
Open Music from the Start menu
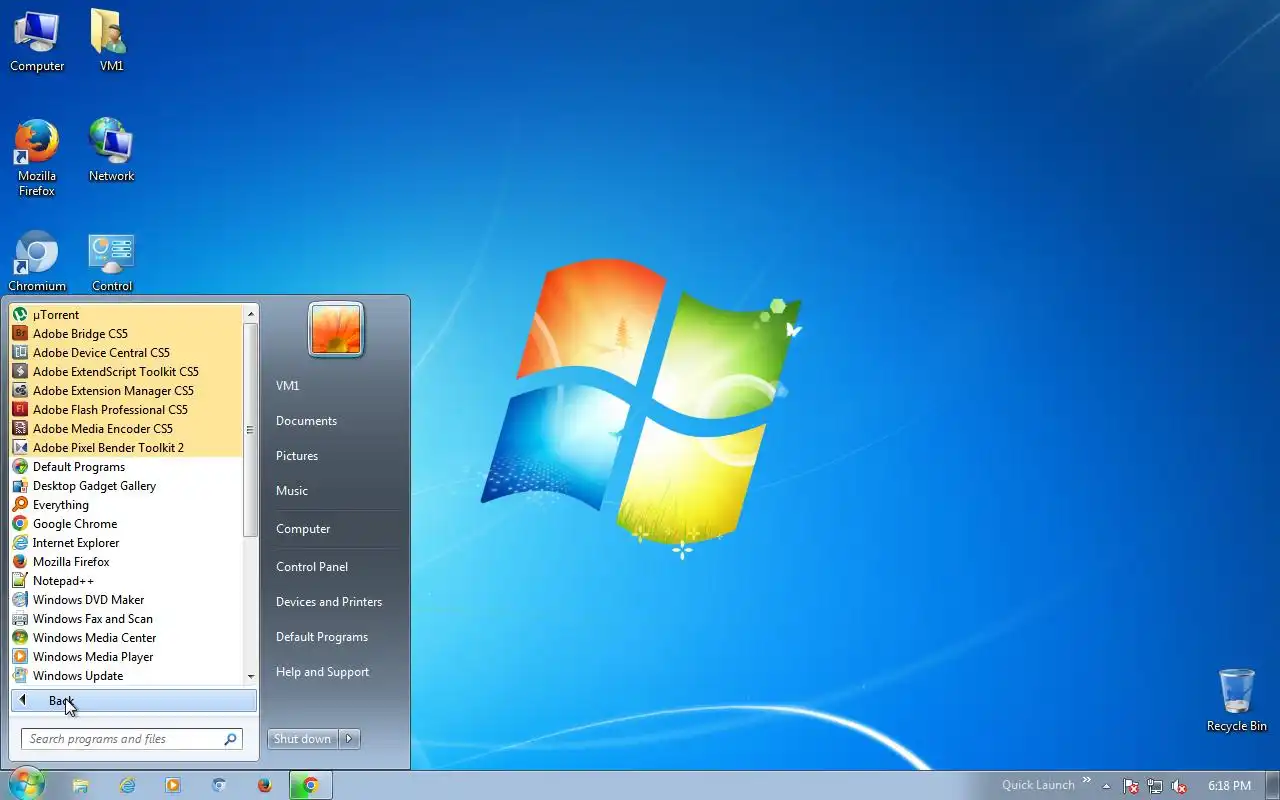[x=292, y=490]
